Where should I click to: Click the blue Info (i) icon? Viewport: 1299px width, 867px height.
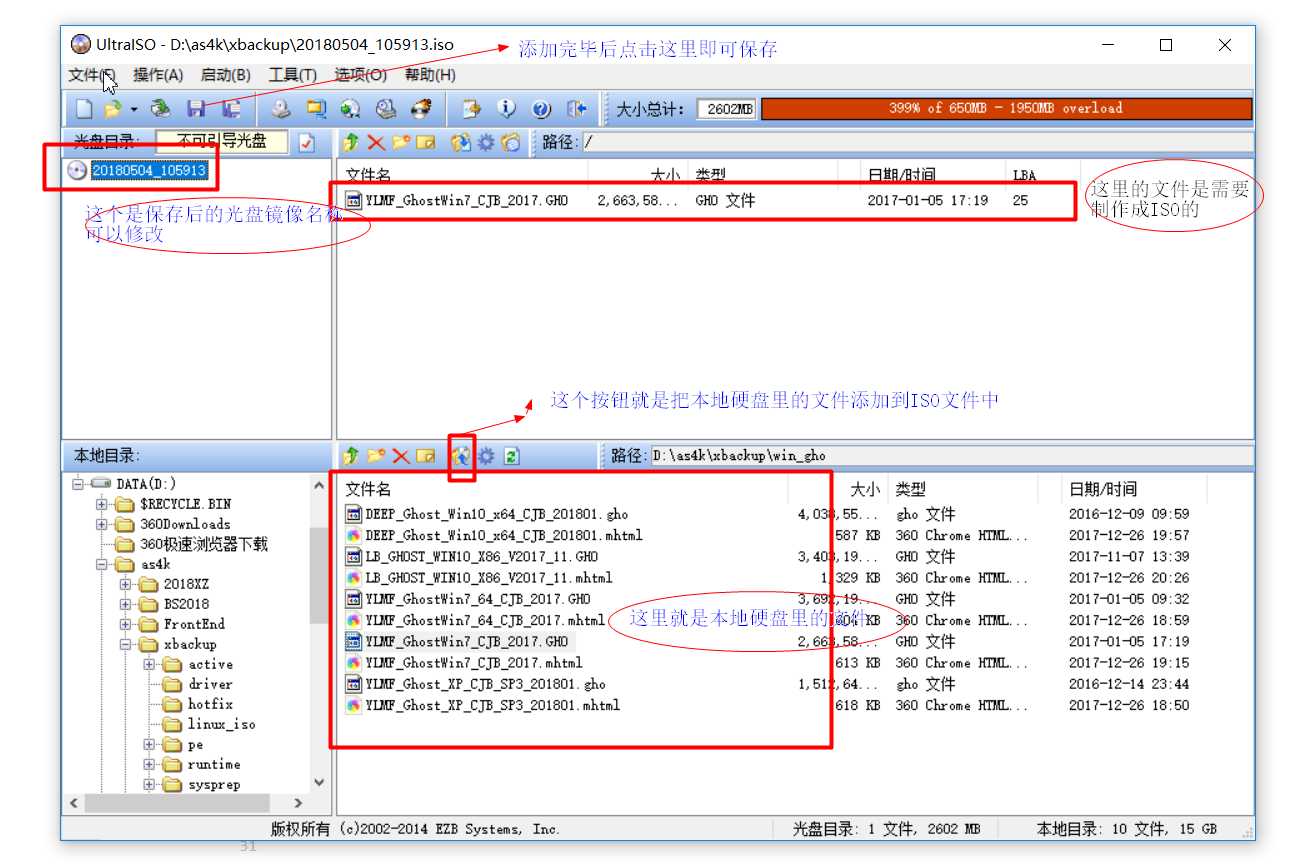(507, 108)
